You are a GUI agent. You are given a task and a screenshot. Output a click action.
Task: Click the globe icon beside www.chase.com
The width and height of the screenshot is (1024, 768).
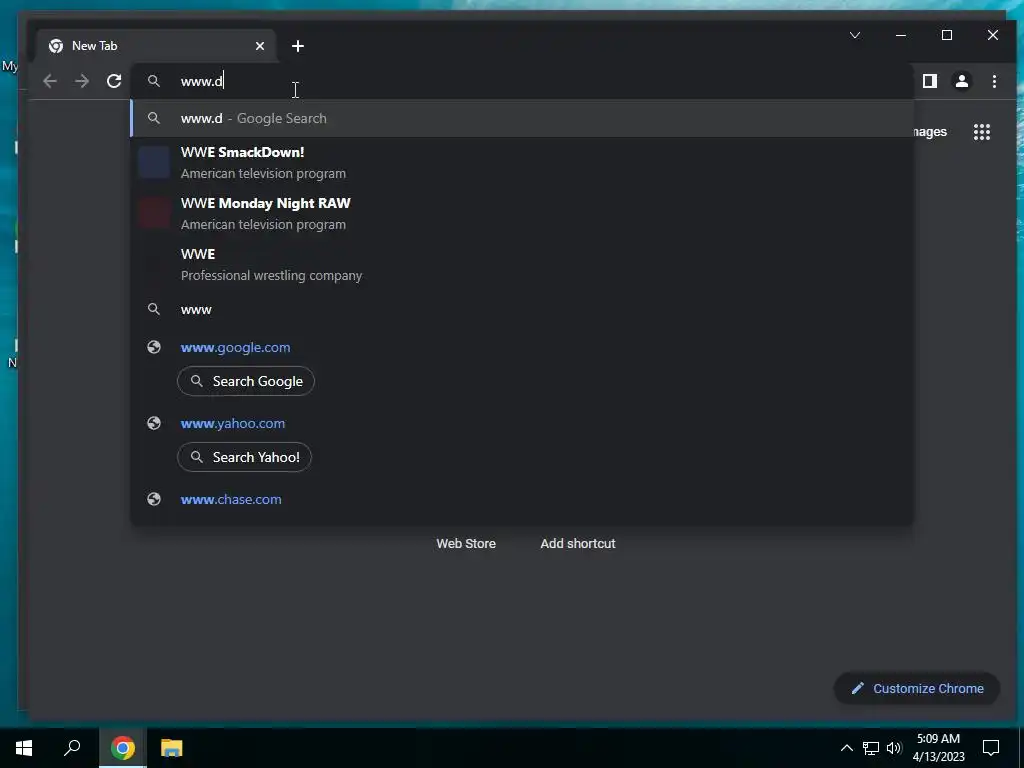click(154, 500)
